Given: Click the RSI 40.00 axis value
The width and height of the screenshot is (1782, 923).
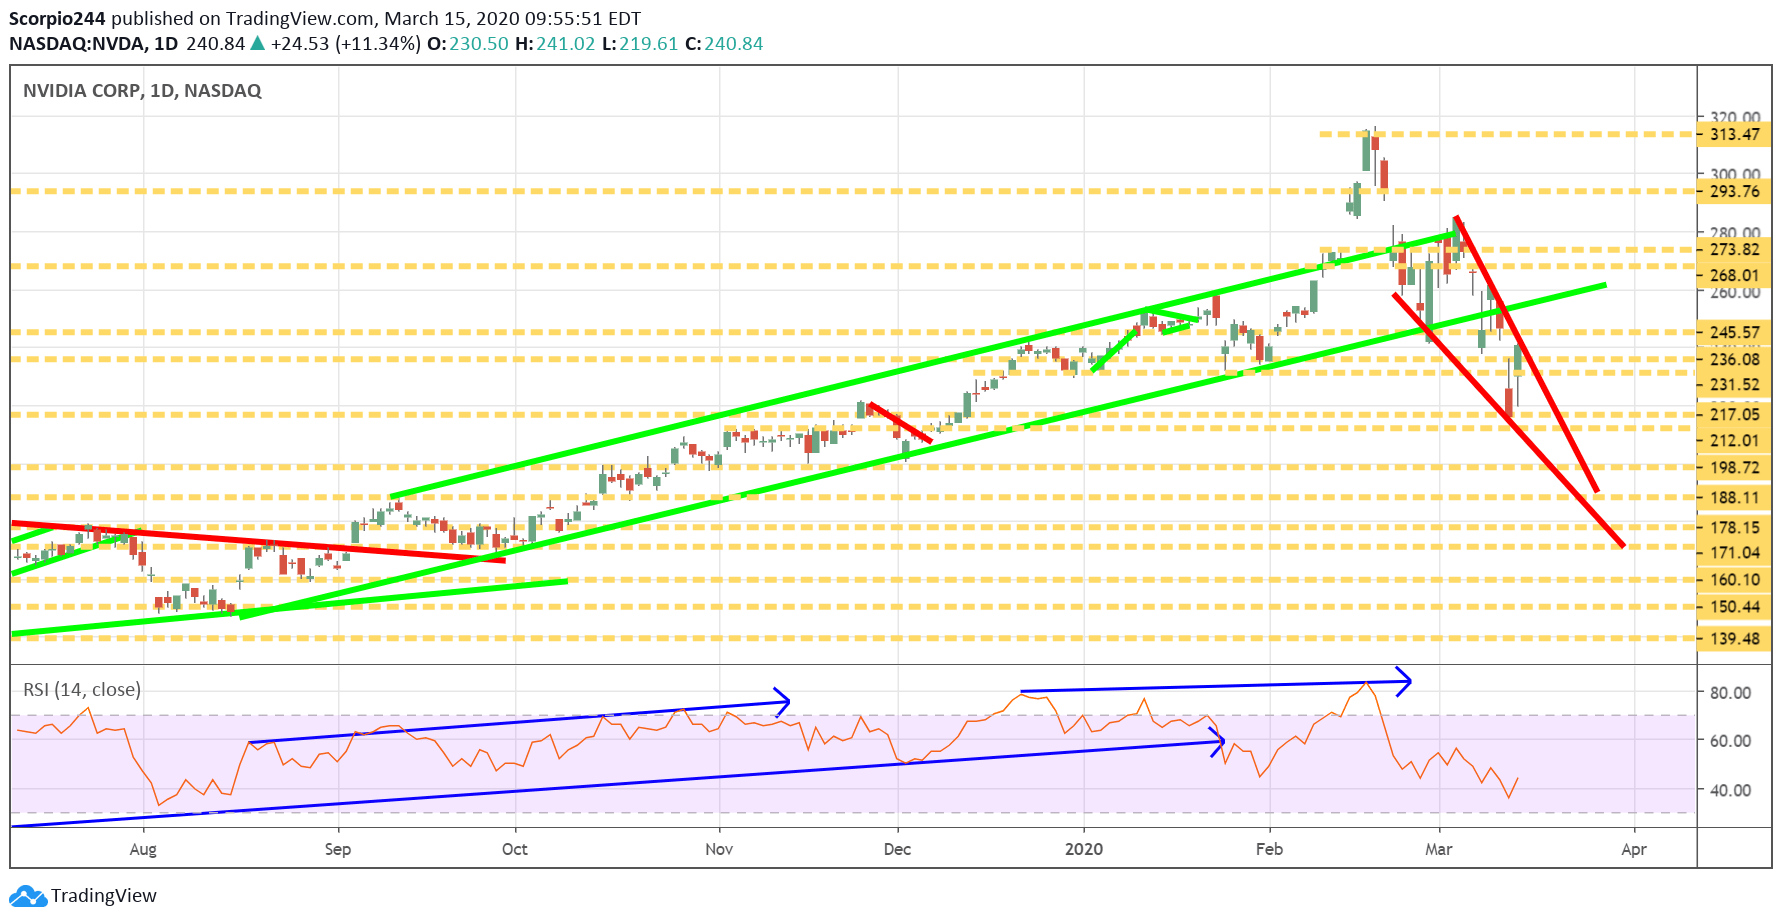Looking at the screenshot, I should pos(1730,789).
